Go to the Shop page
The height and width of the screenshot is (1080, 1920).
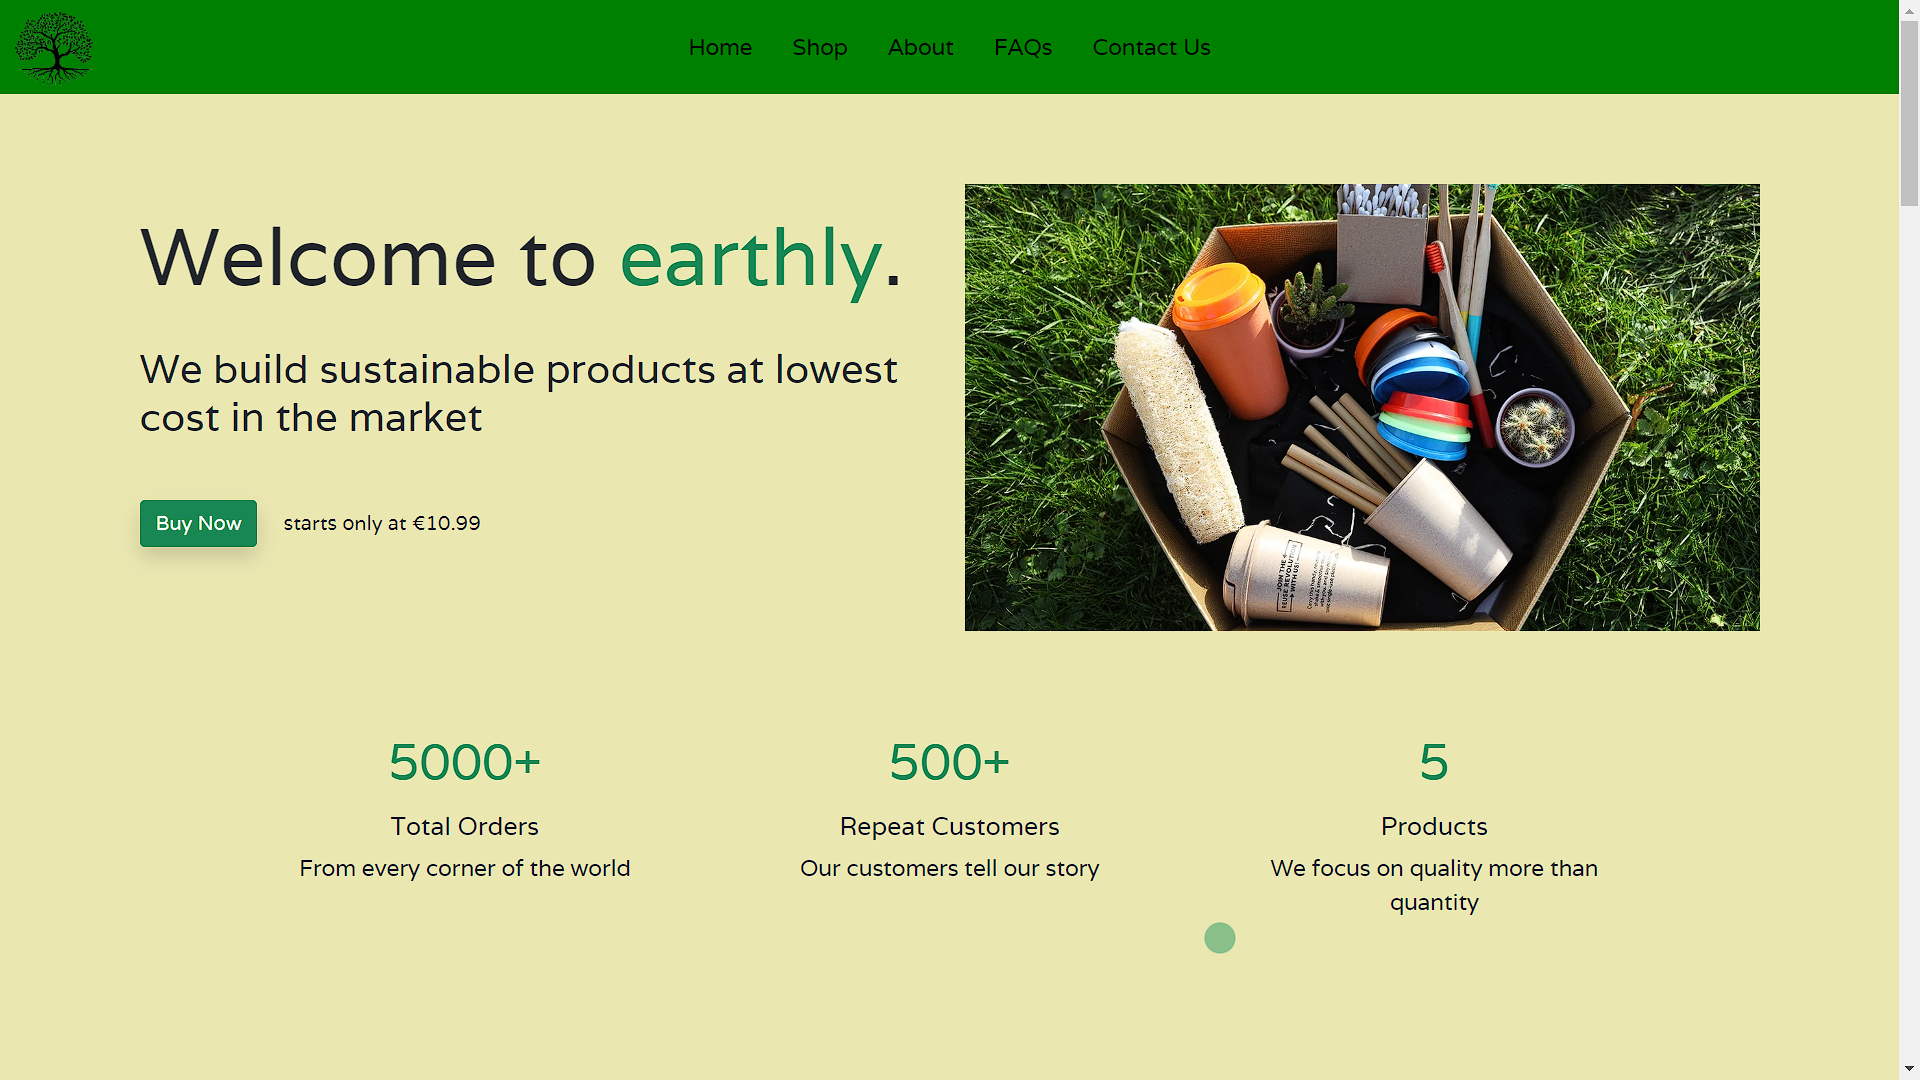pyautogui.click(x=819, y=47)
